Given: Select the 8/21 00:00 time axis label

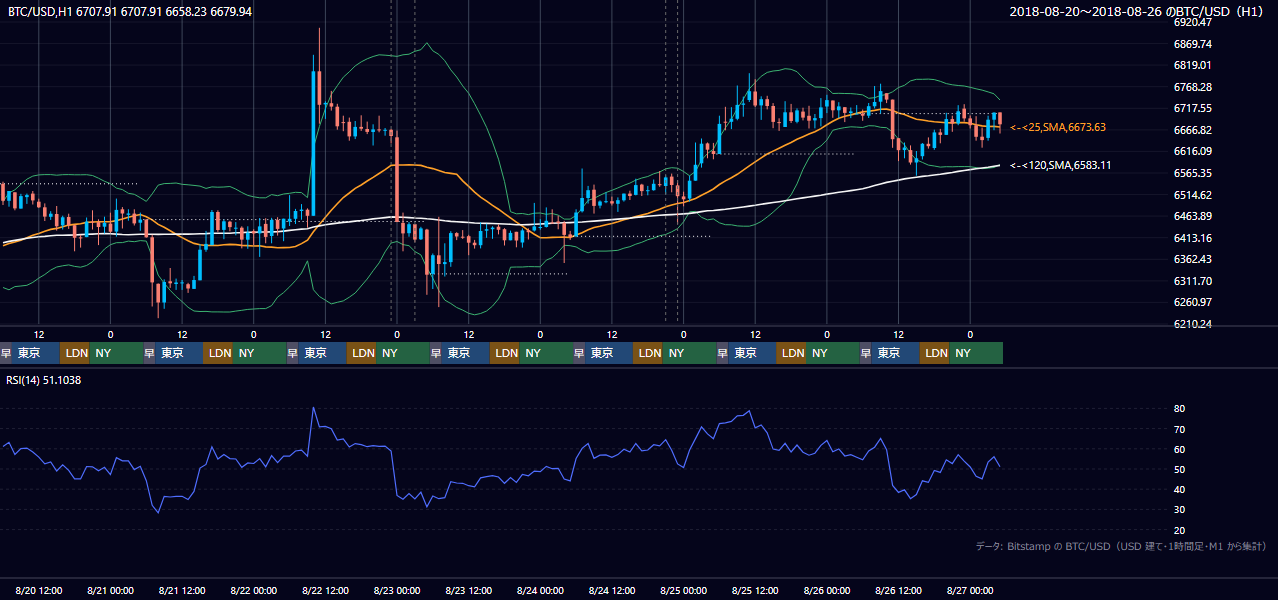Looking at the screenshot, I should (x=111, y=591).
